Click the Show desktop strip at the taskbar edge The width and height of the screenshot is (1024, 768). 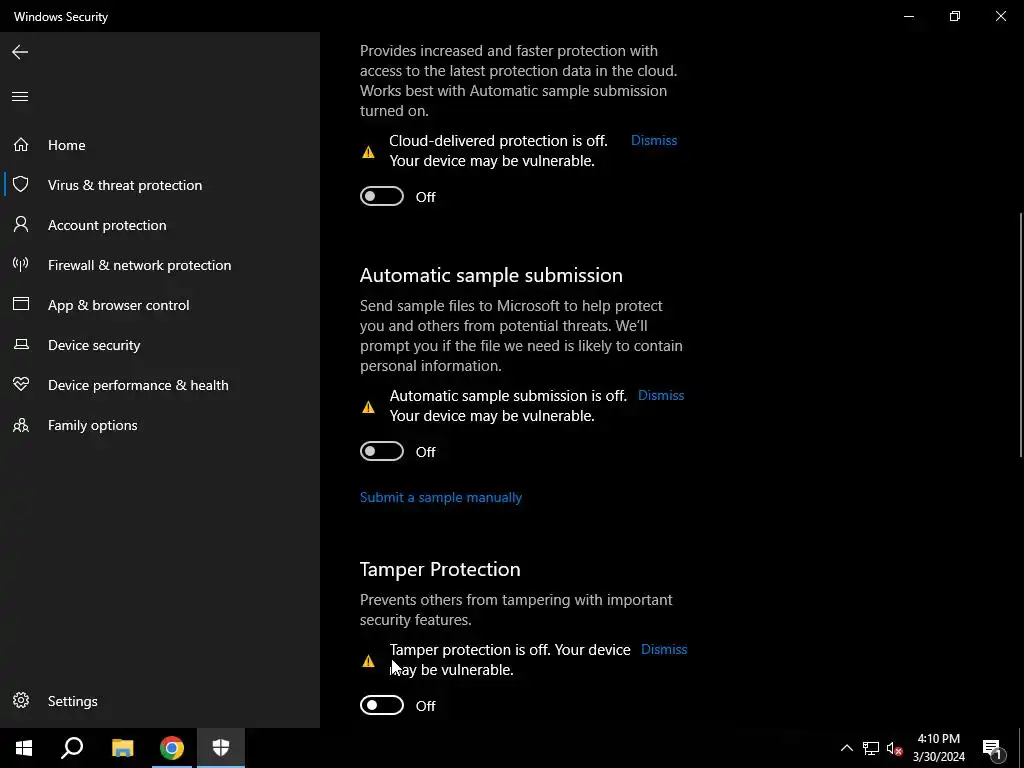tap(1021, 748)
